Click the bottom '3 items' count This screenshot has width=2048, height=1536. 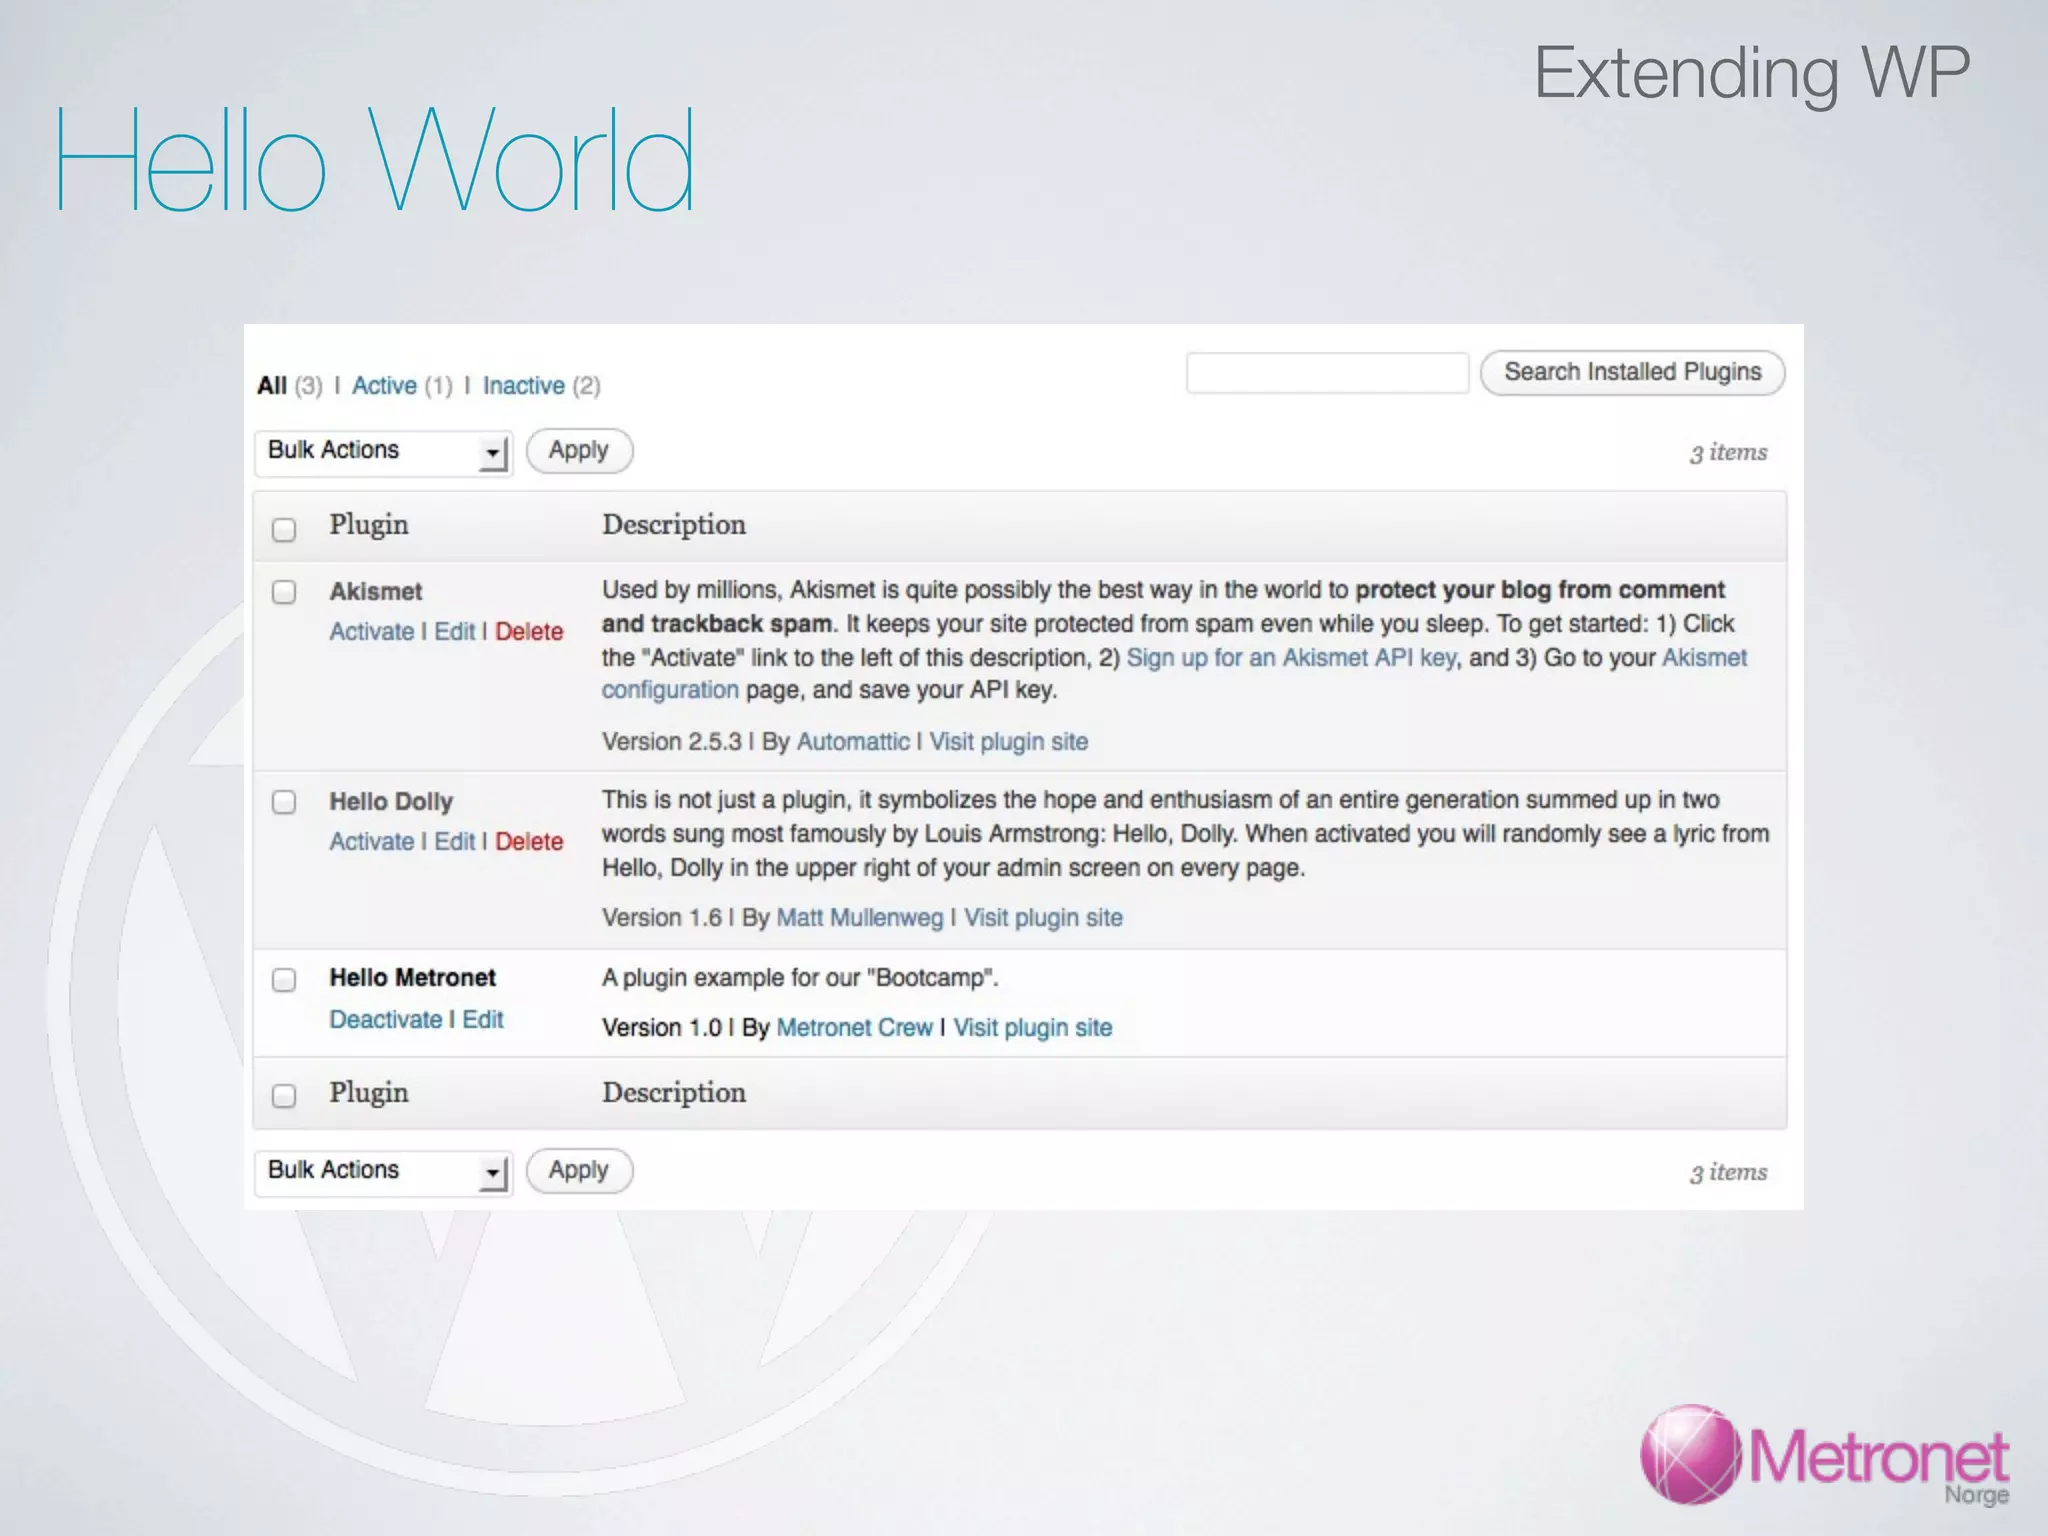click(x=1729, y=1173)
